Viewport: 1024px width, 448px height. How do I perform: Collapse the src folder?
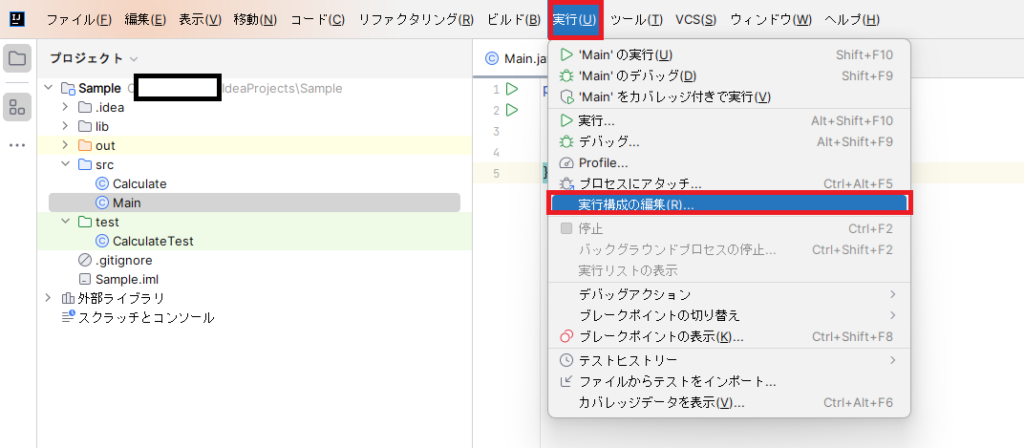pyautogui.click(x=65, y=165)
